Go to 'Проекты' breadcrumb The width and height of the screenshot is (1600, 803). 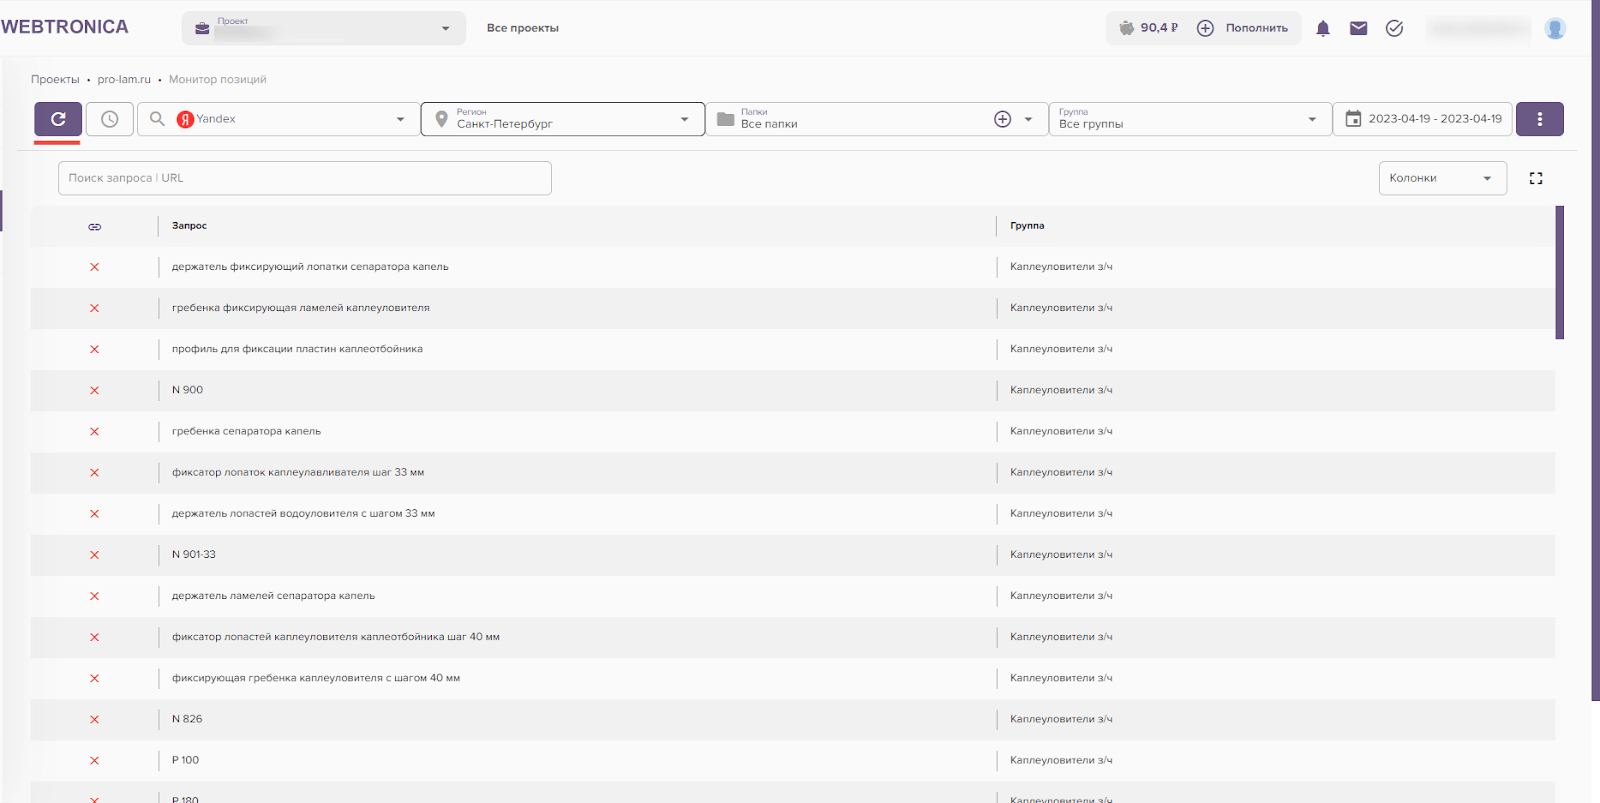pyautogui.click(x=55, y=79)
